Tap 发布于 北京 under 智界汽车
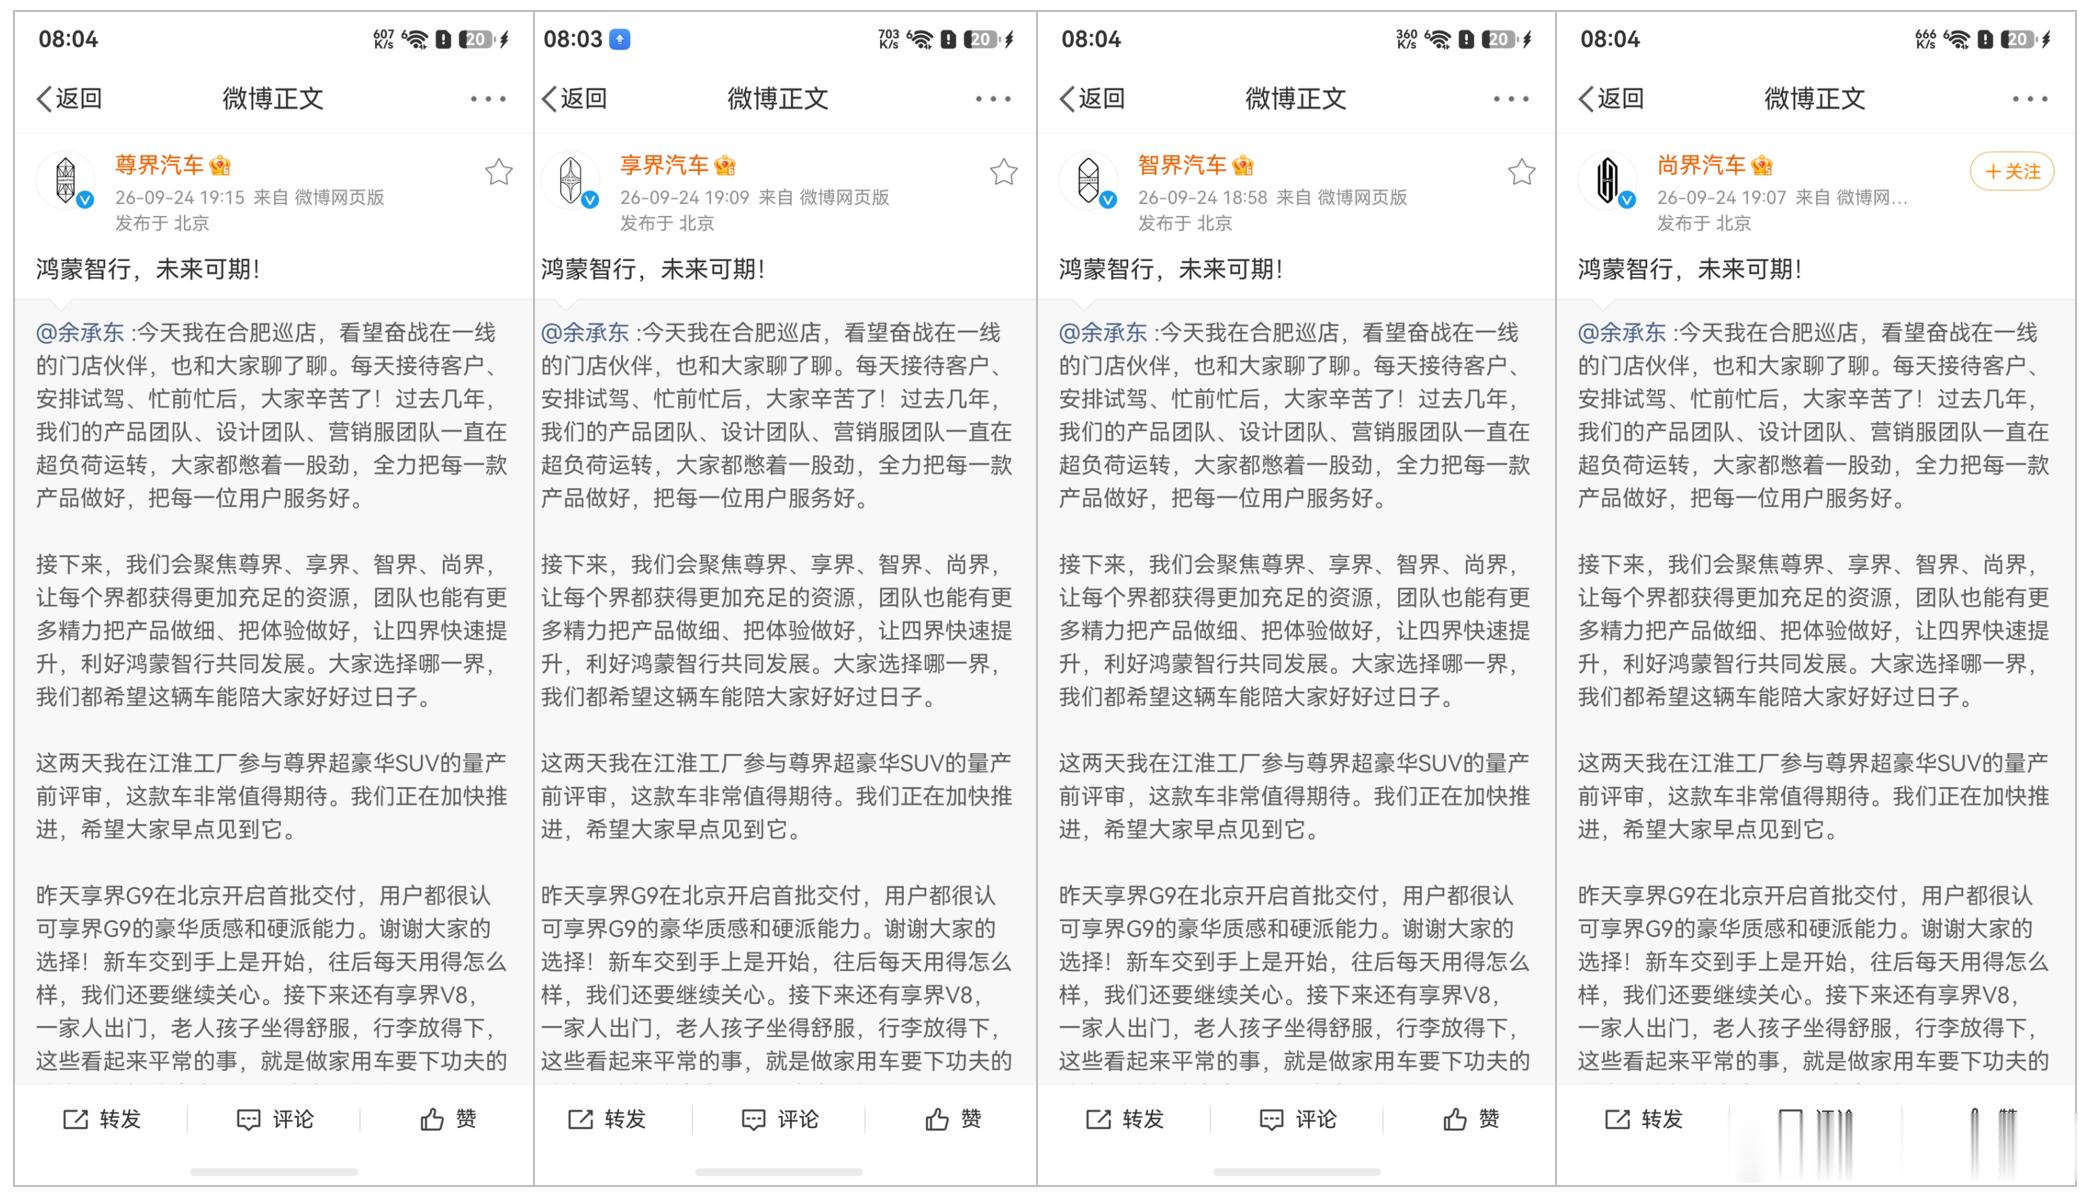The width and height of the screenshot is (2090, 1201). coord(1185,223)
